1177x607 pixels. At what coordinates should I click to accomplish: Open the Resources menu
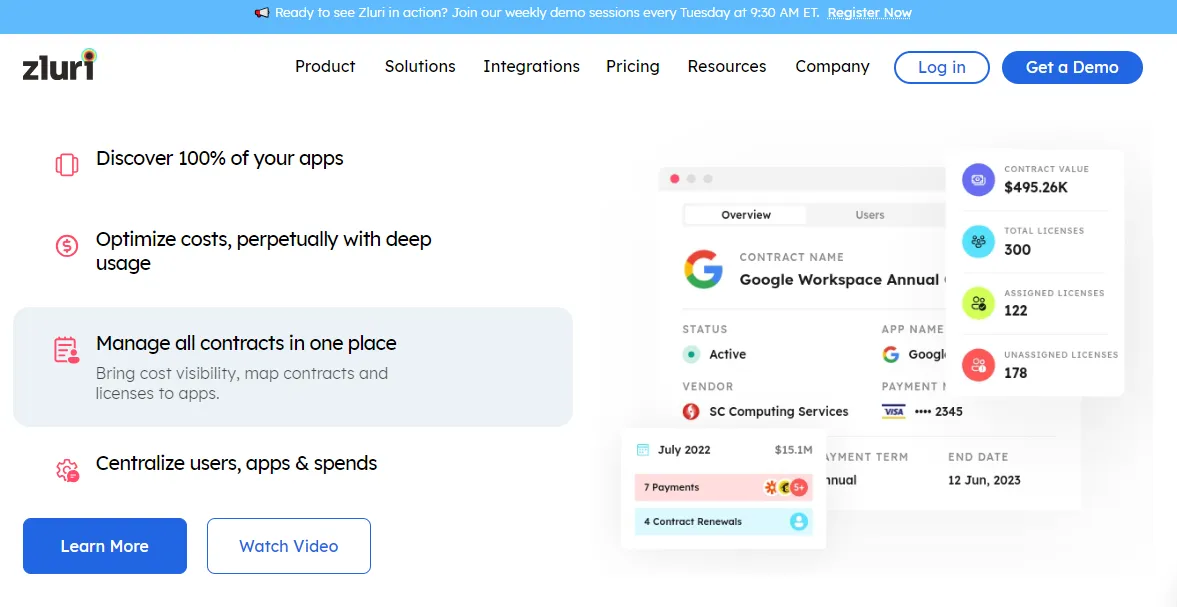coord(727,67)
